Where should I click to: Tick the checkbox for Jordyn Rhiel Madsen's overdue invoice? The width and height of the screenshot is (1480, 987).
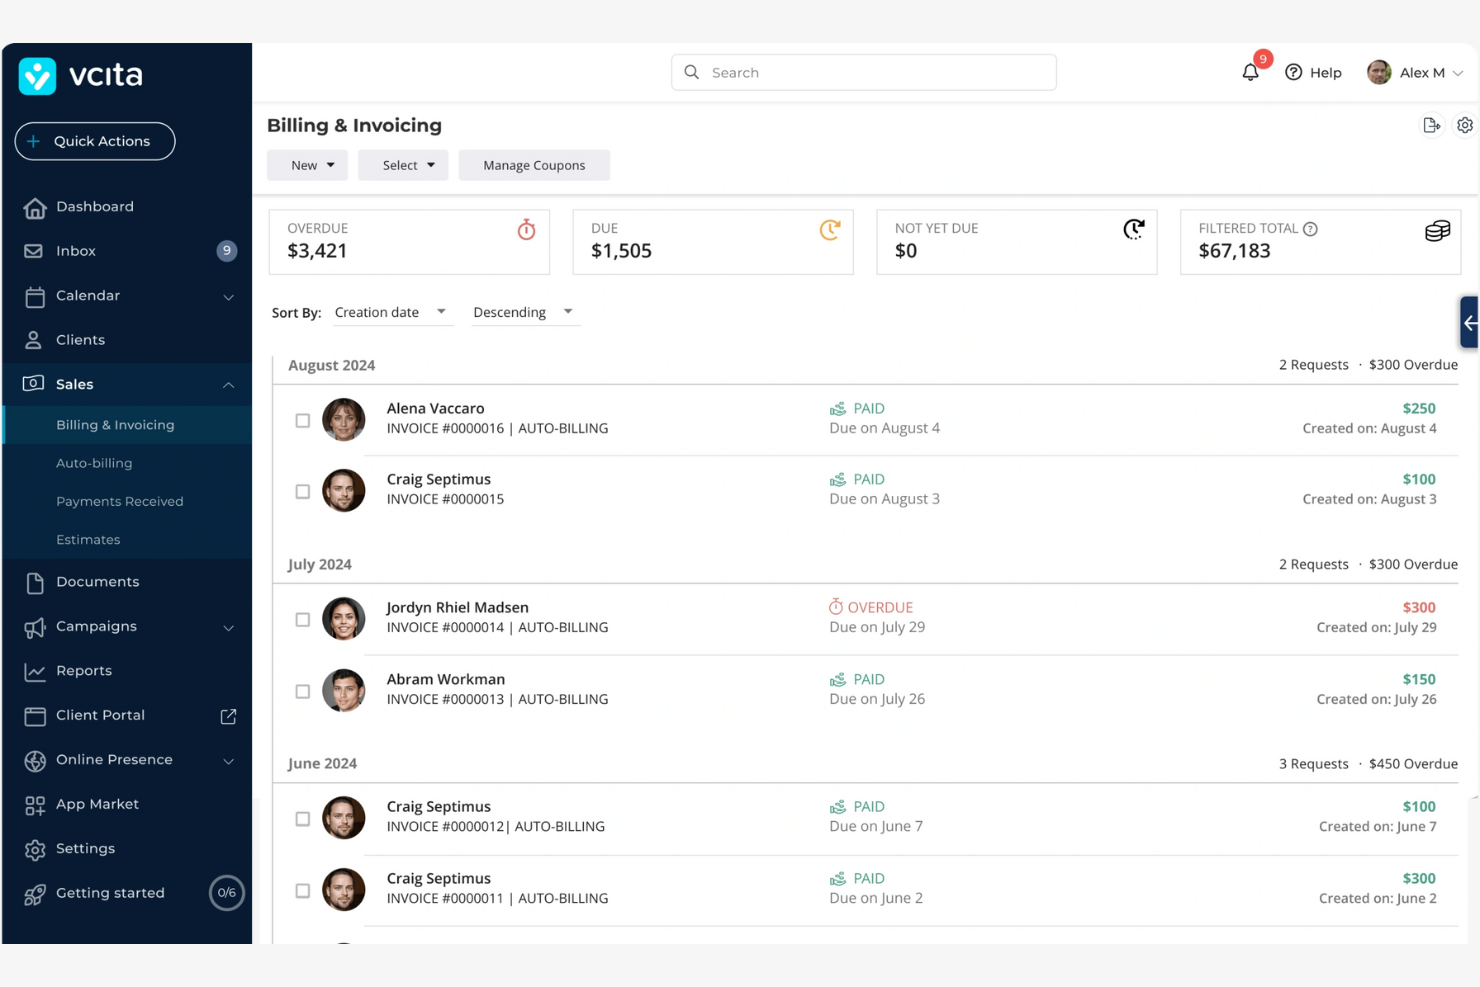[303, 619]
